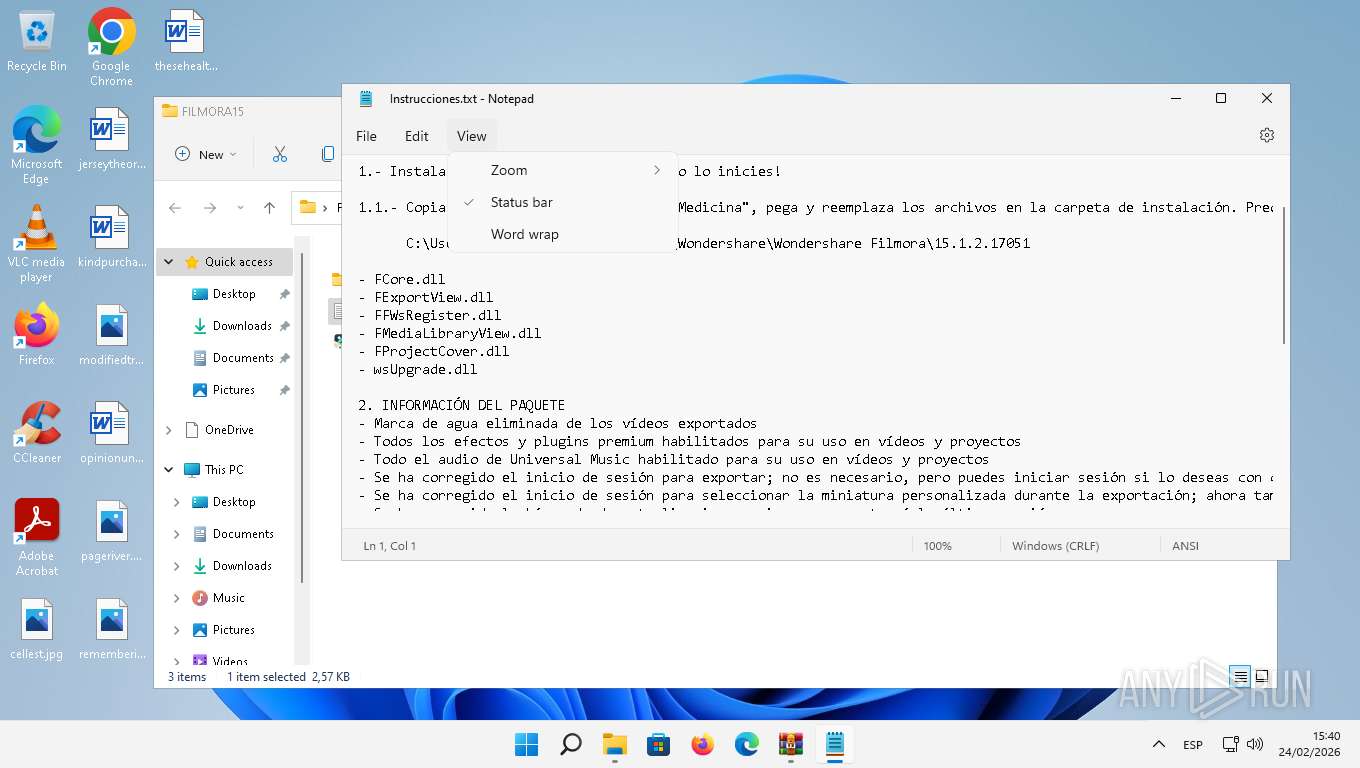Expand the Zoom submenu arrow
Screen dimensions: 1360x768
(x=657, y=170)
